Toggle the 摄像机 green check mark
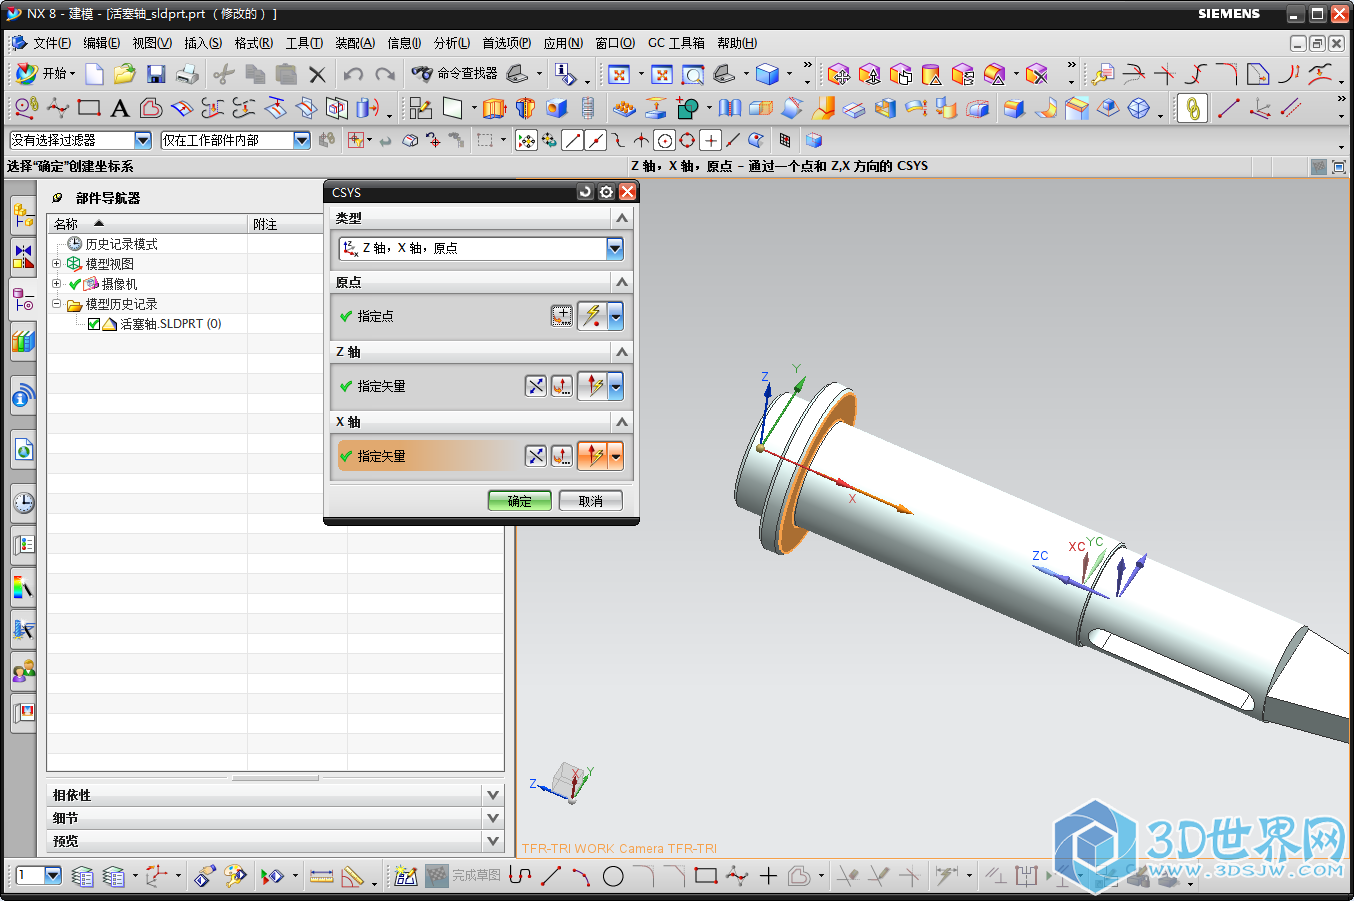This screenshot has height=901, width=1354. point(75,284)
